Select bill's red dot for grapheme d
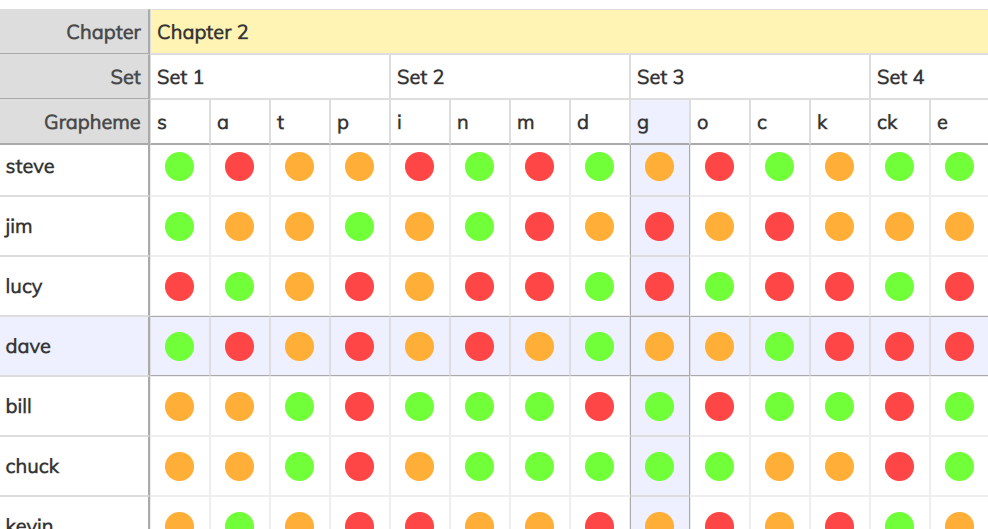The height and width of the screenshot is (529, 988). [x=599, y=406]
